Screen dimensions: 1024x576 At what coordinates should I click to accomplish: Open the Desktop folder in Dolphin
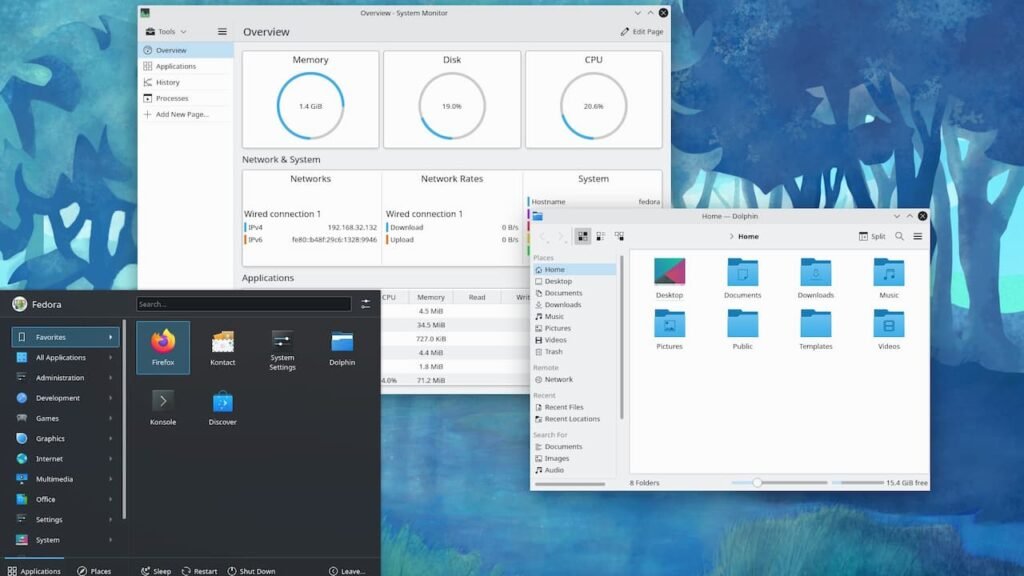tap(669, 278)
